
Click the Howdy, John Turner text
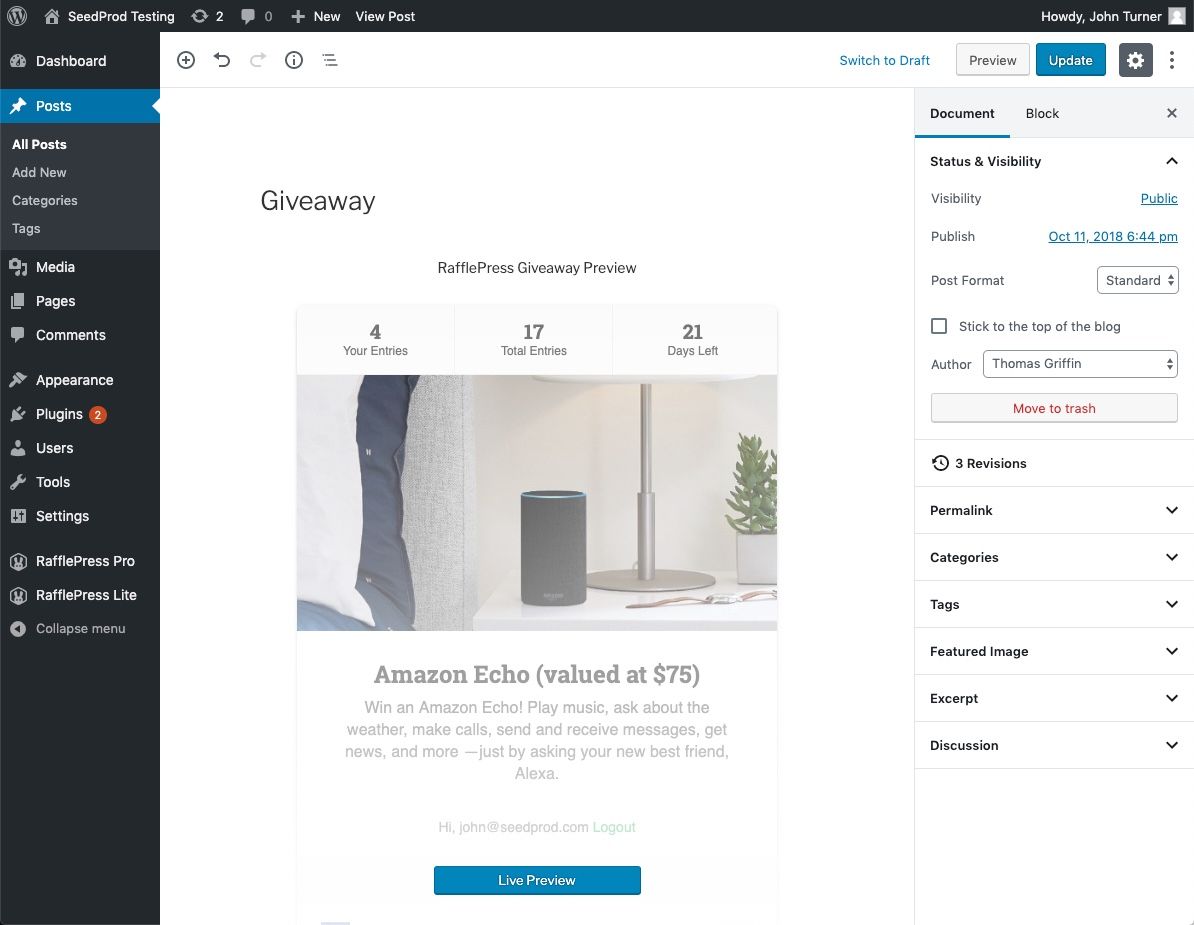pos(1101,16)
